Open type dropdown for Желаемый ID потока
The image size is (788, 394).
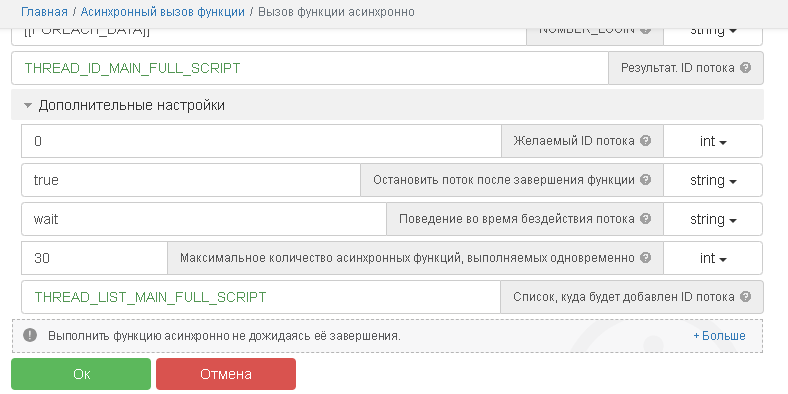[713, 141]
